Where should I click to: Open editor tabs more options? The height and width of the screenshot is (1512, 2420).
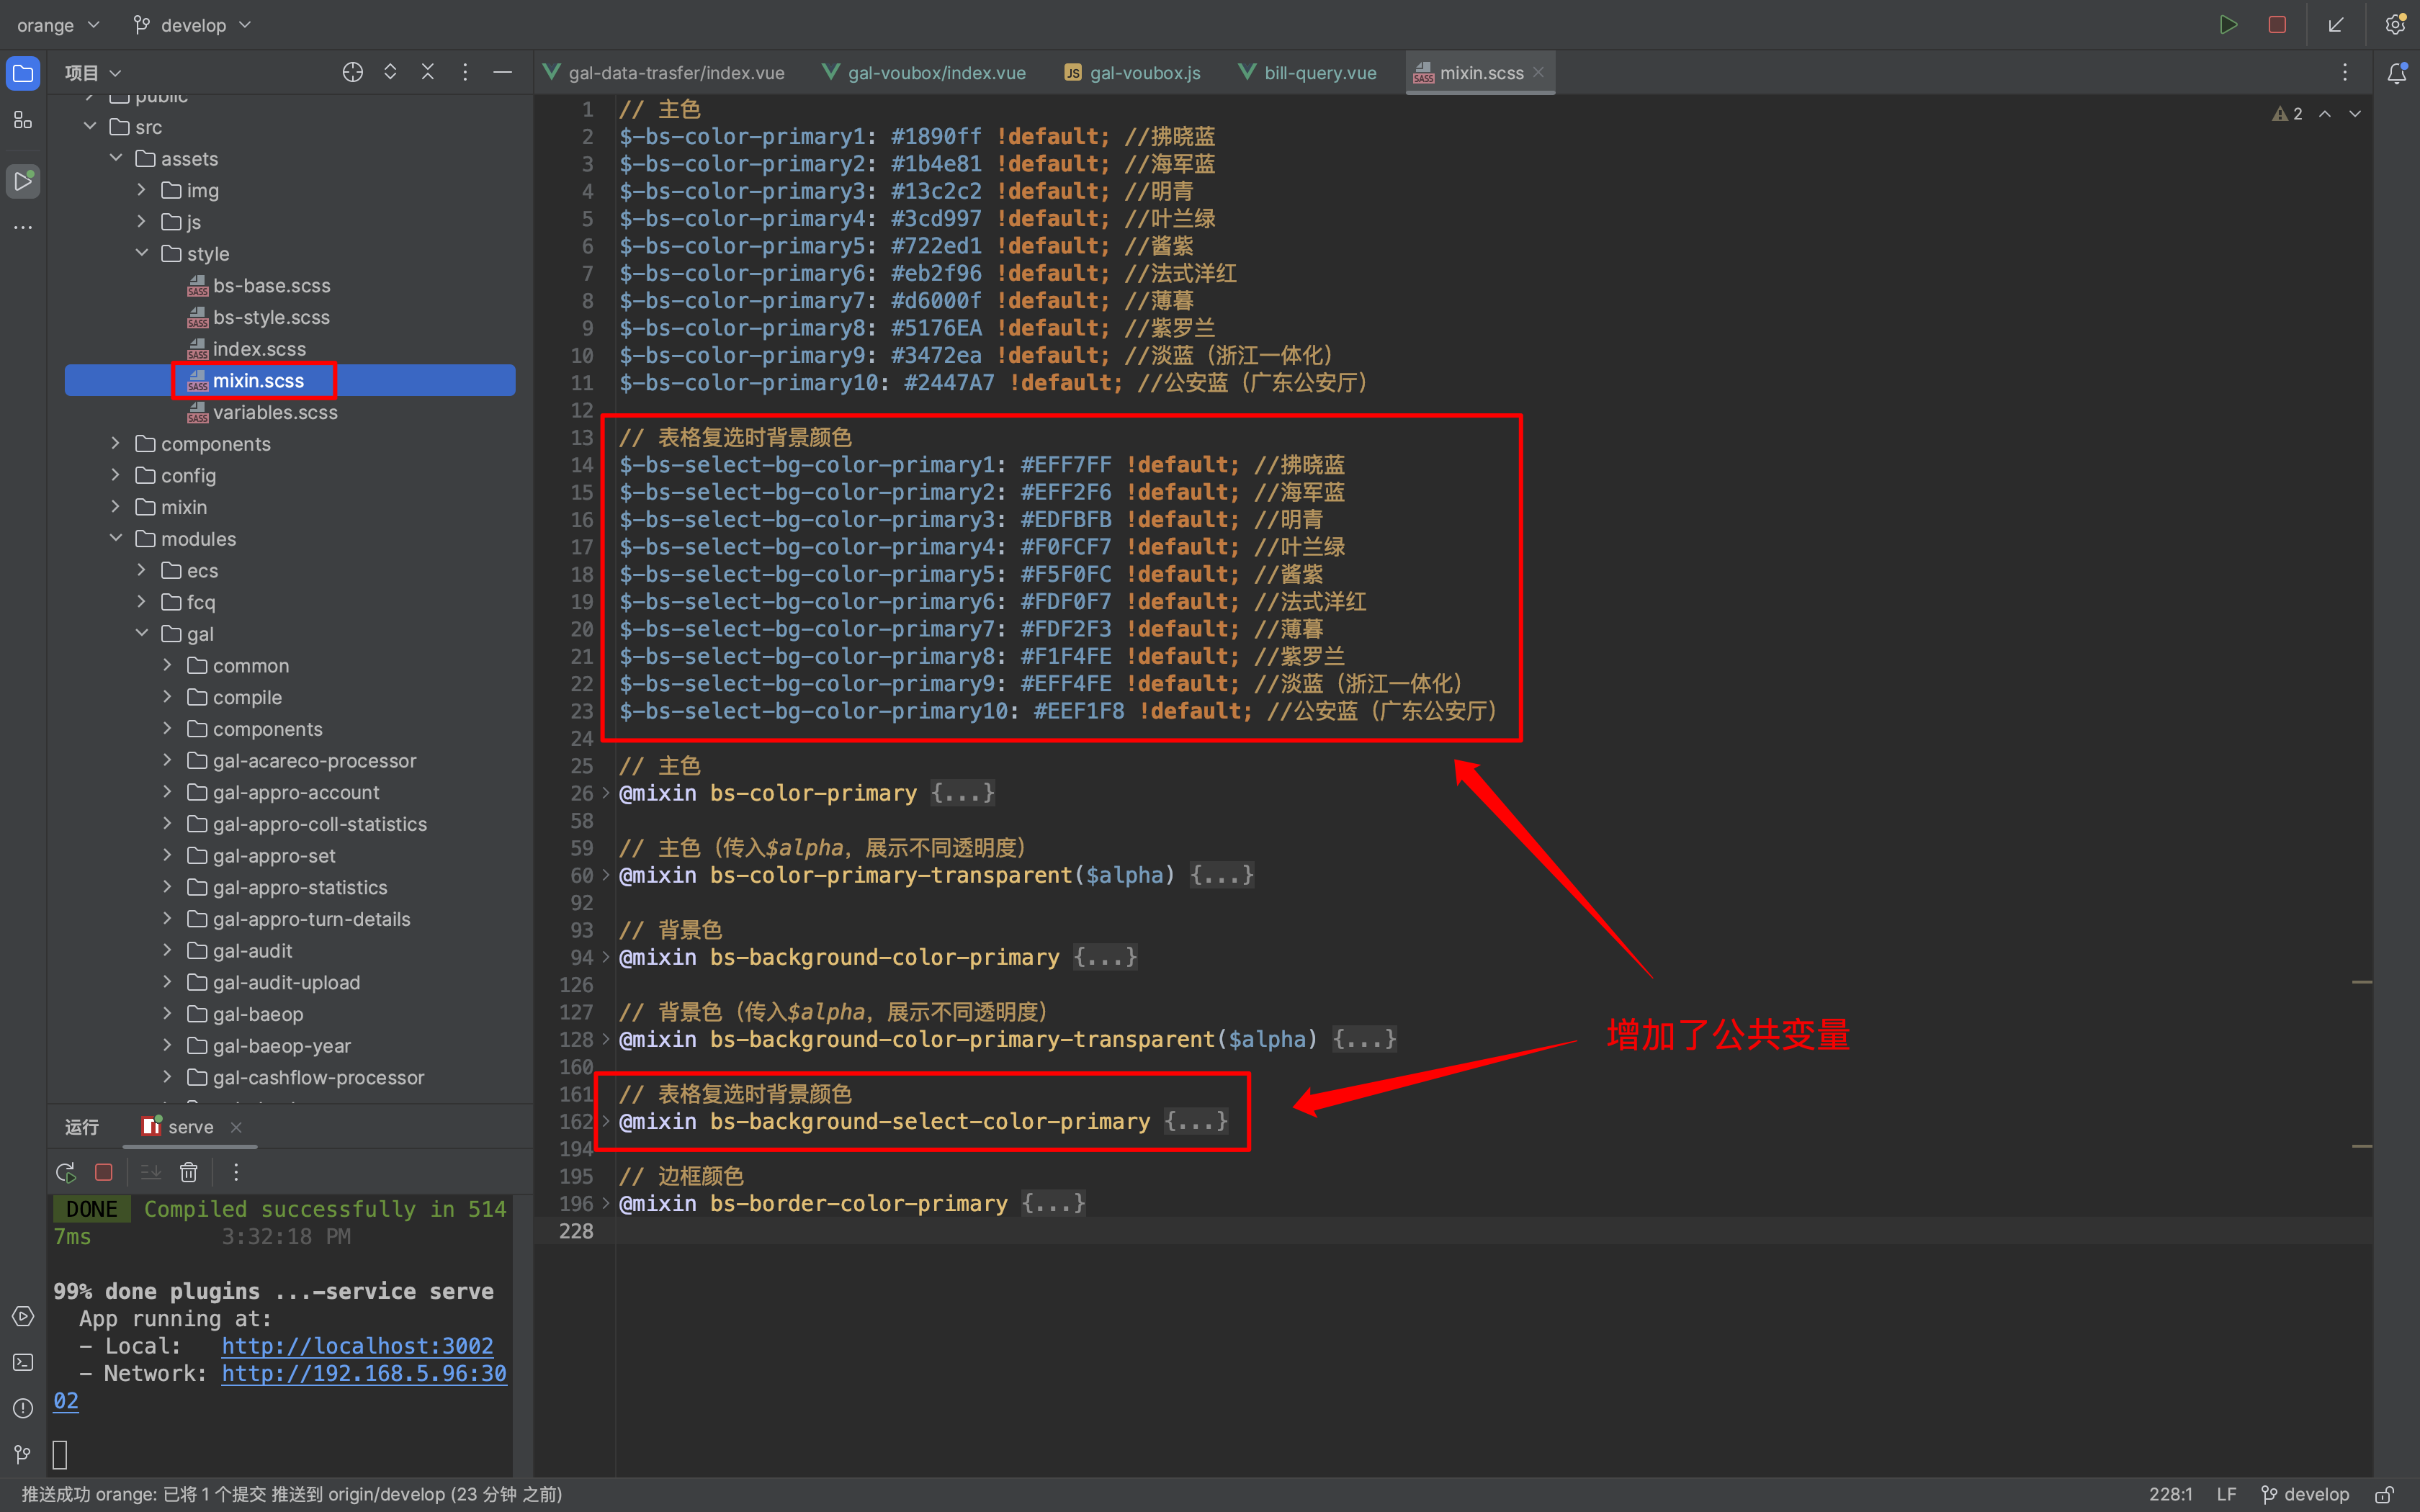click(x=2345, y=72)
